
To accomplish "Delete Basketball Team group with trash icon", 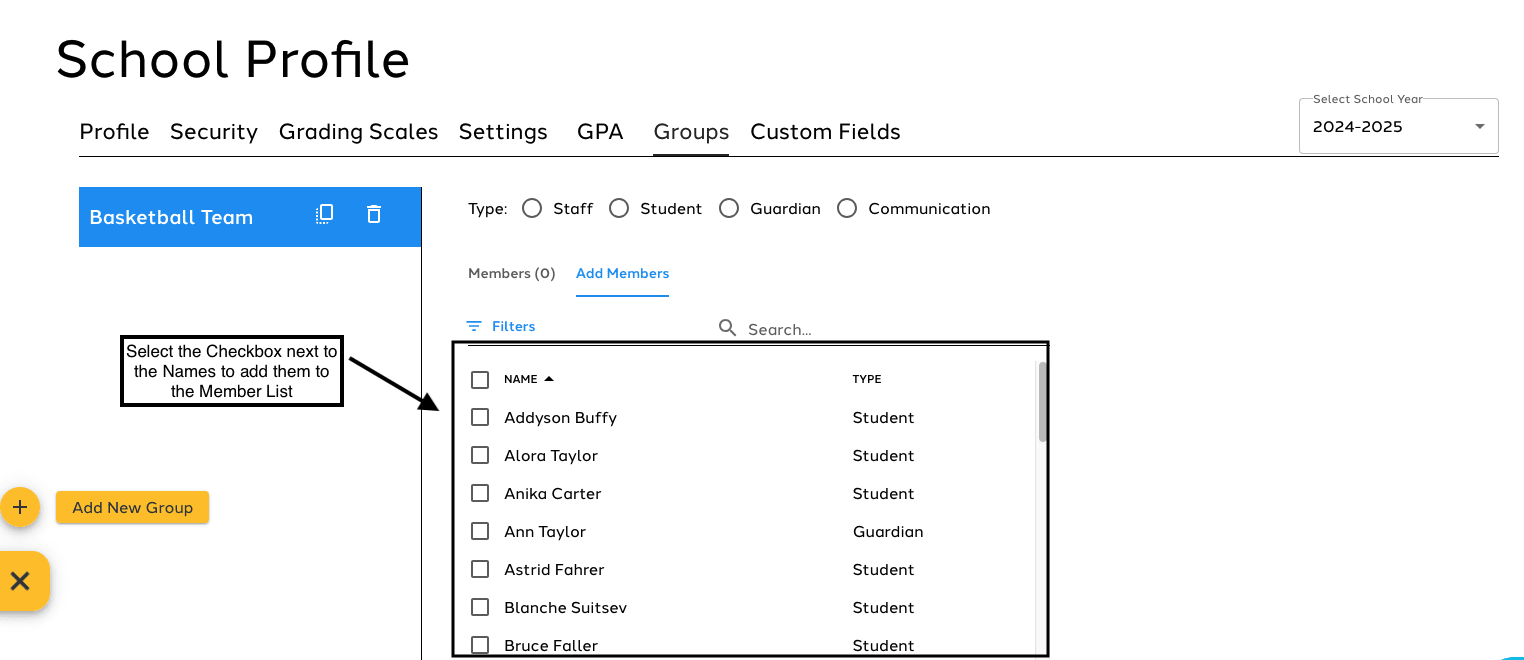I will [x=374, y=214].
